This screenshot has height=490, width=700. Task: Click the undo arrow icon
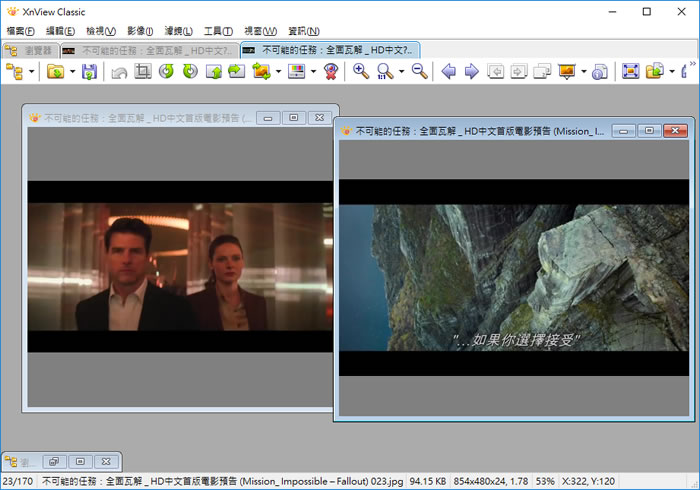(x=119, y=71)
